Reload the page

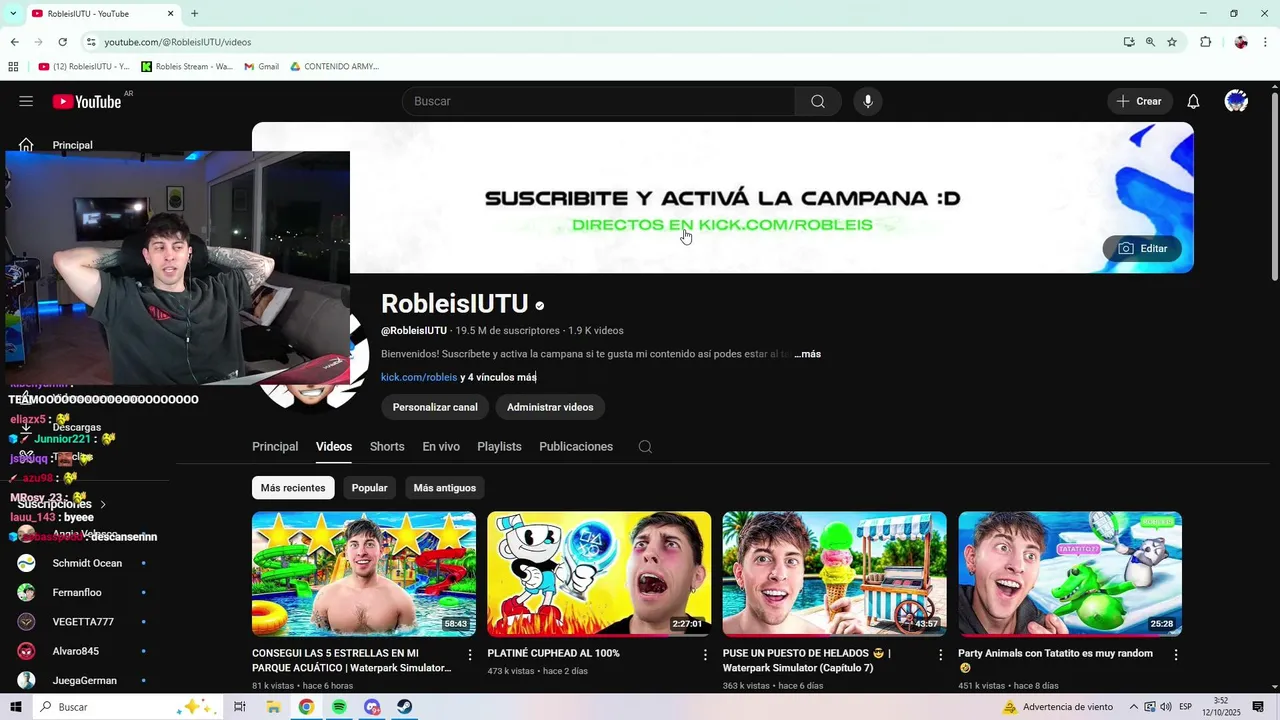62,42
